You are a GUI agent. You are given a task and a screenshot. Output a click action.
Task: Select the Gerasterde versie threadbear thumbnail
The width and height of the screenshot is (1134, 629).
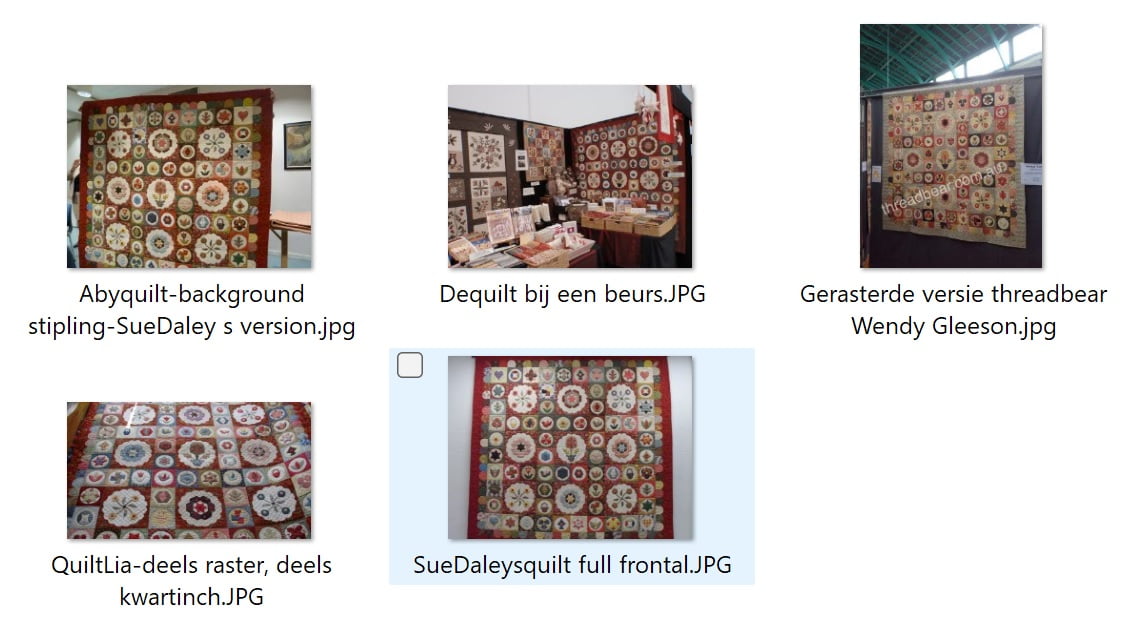coord(951,146)
